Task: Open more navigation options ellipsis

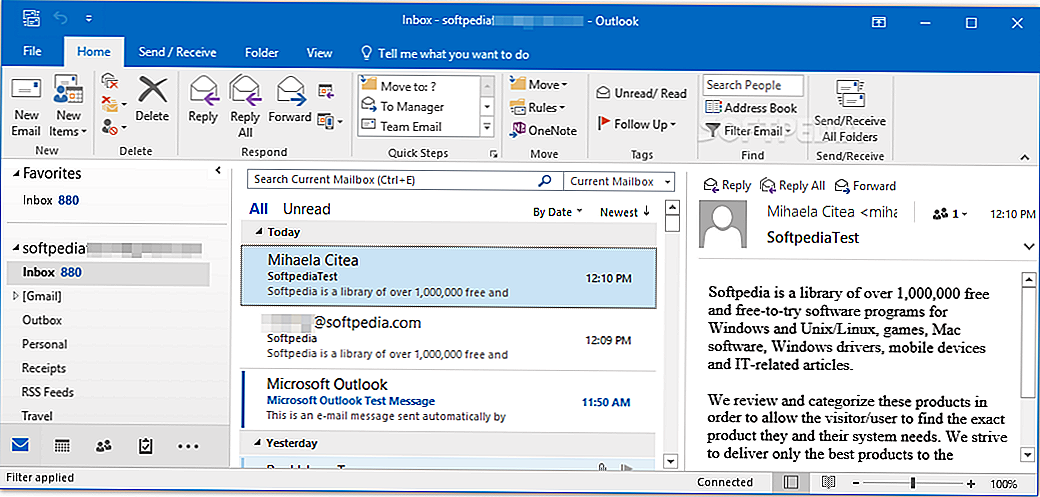Action: coord(188,447)
